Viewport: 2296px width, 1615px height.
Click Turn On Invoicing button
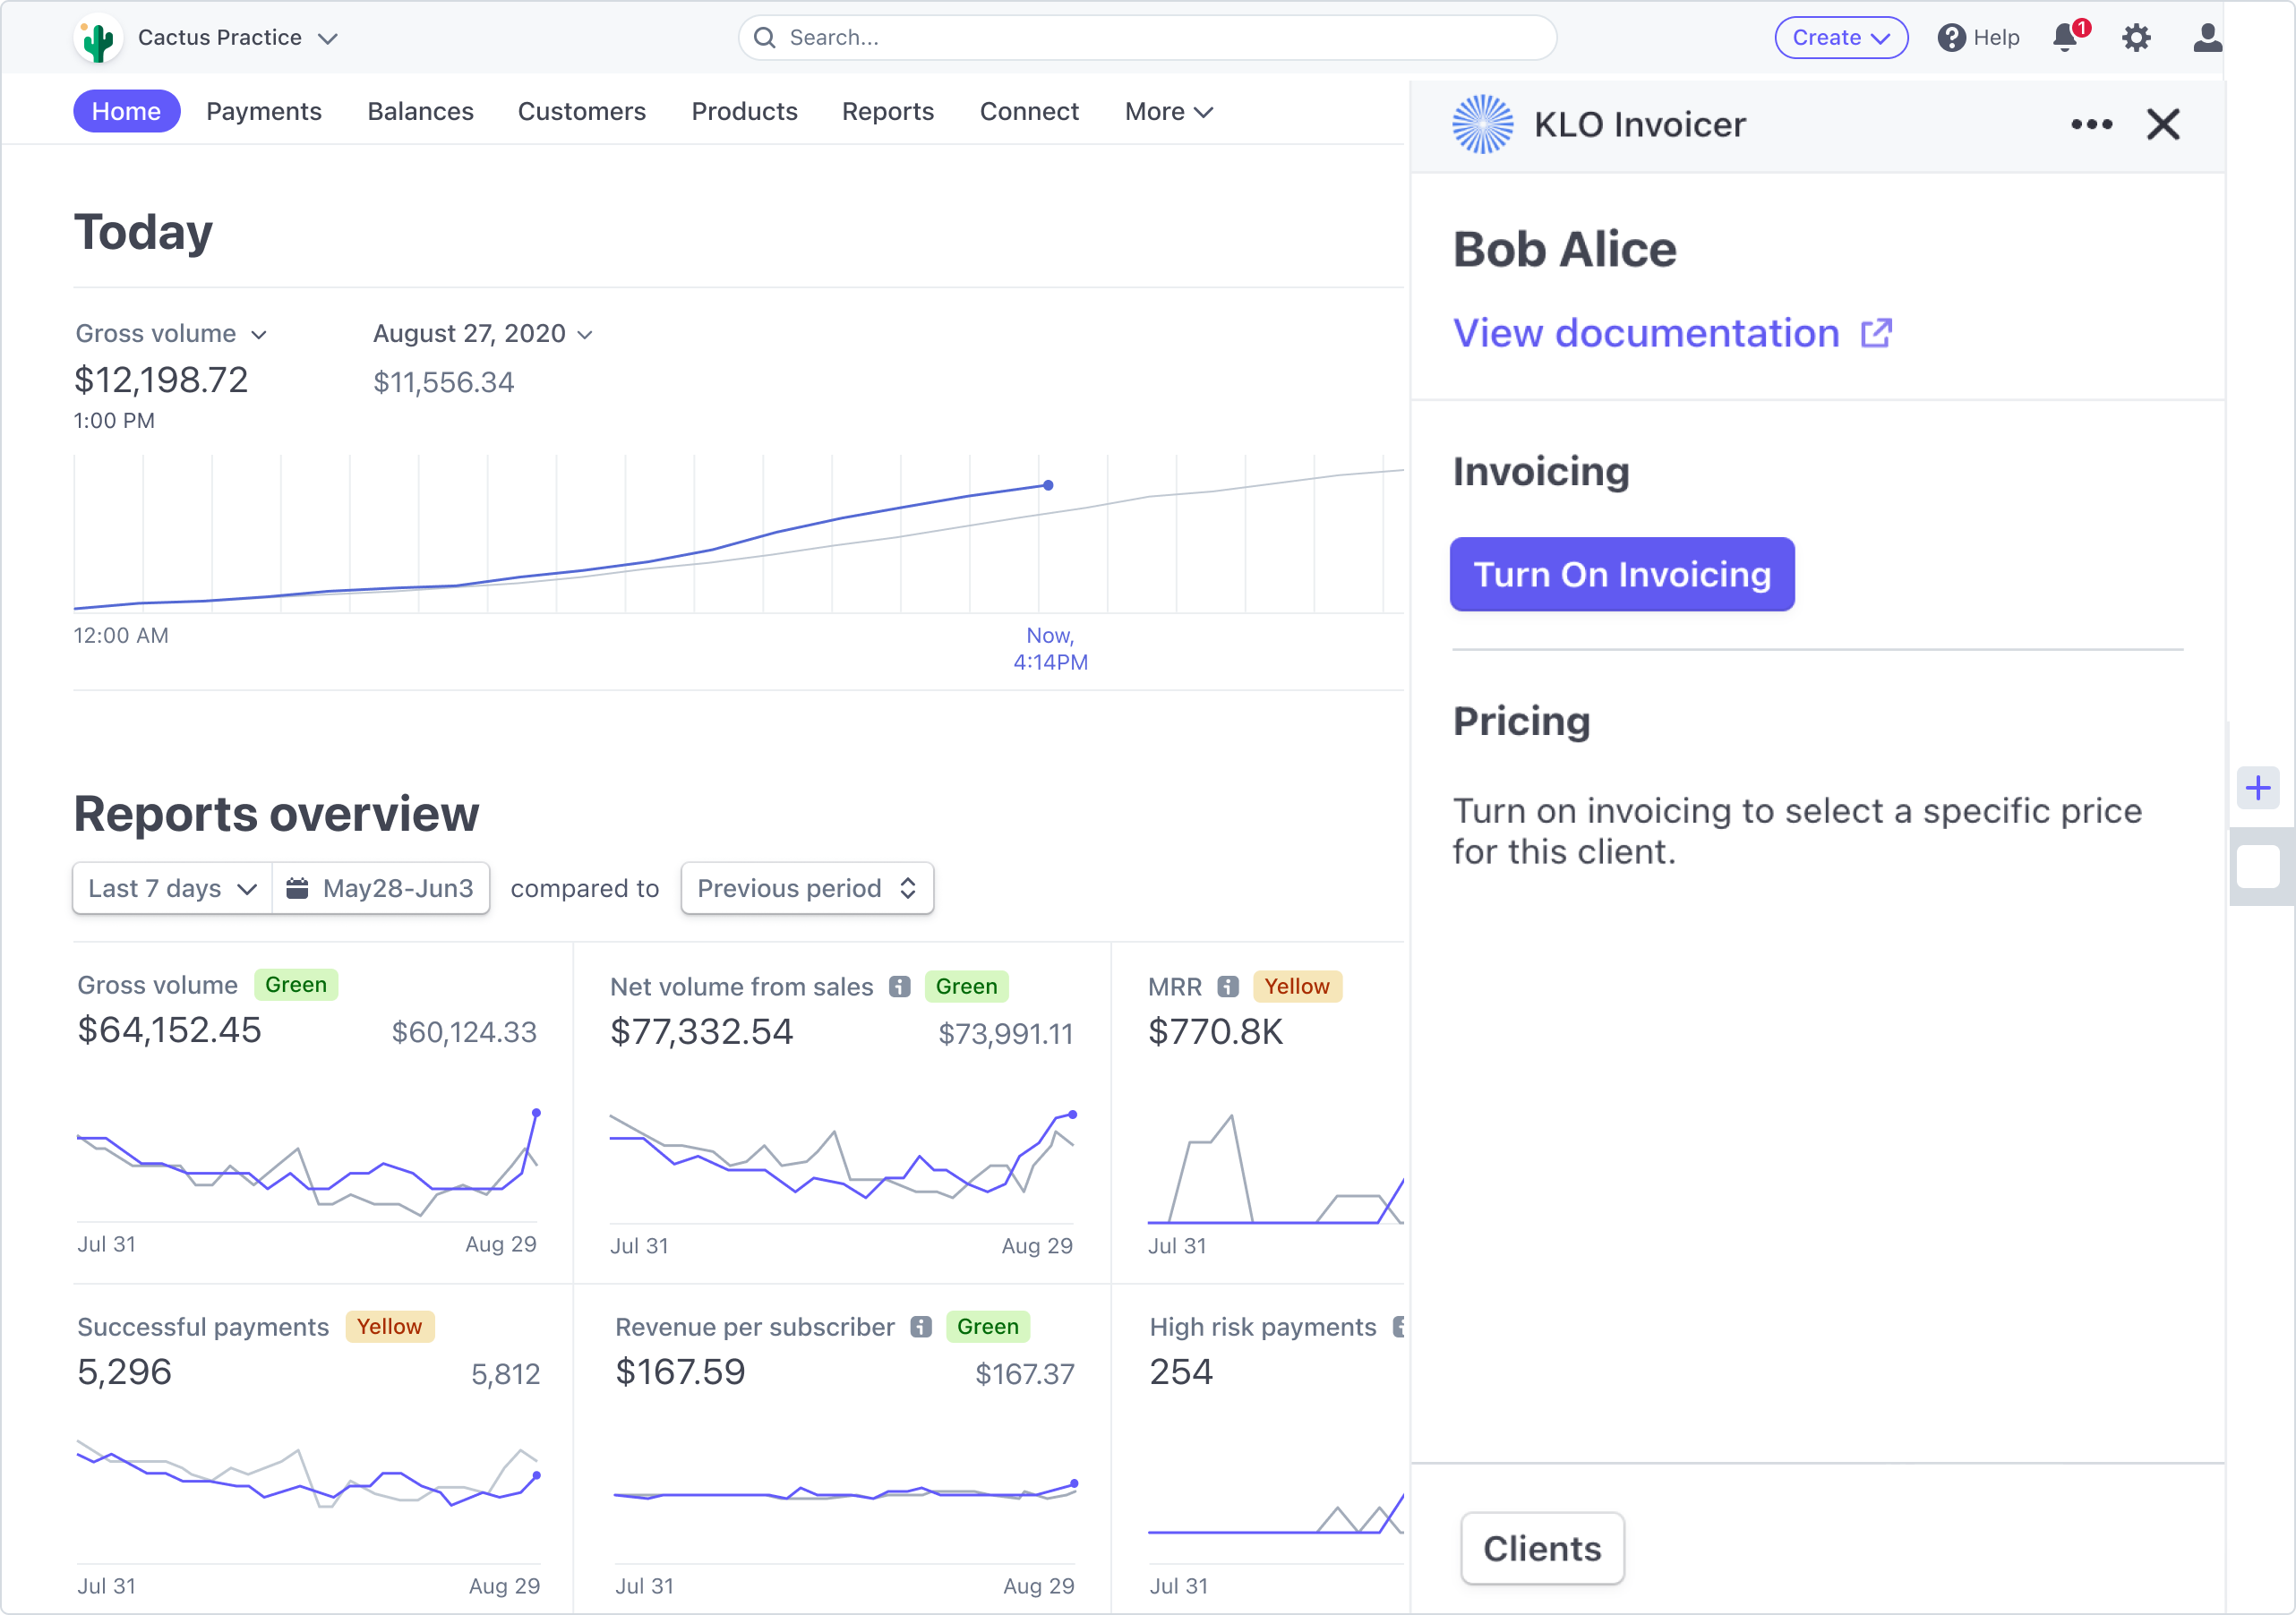point(1621,574)
